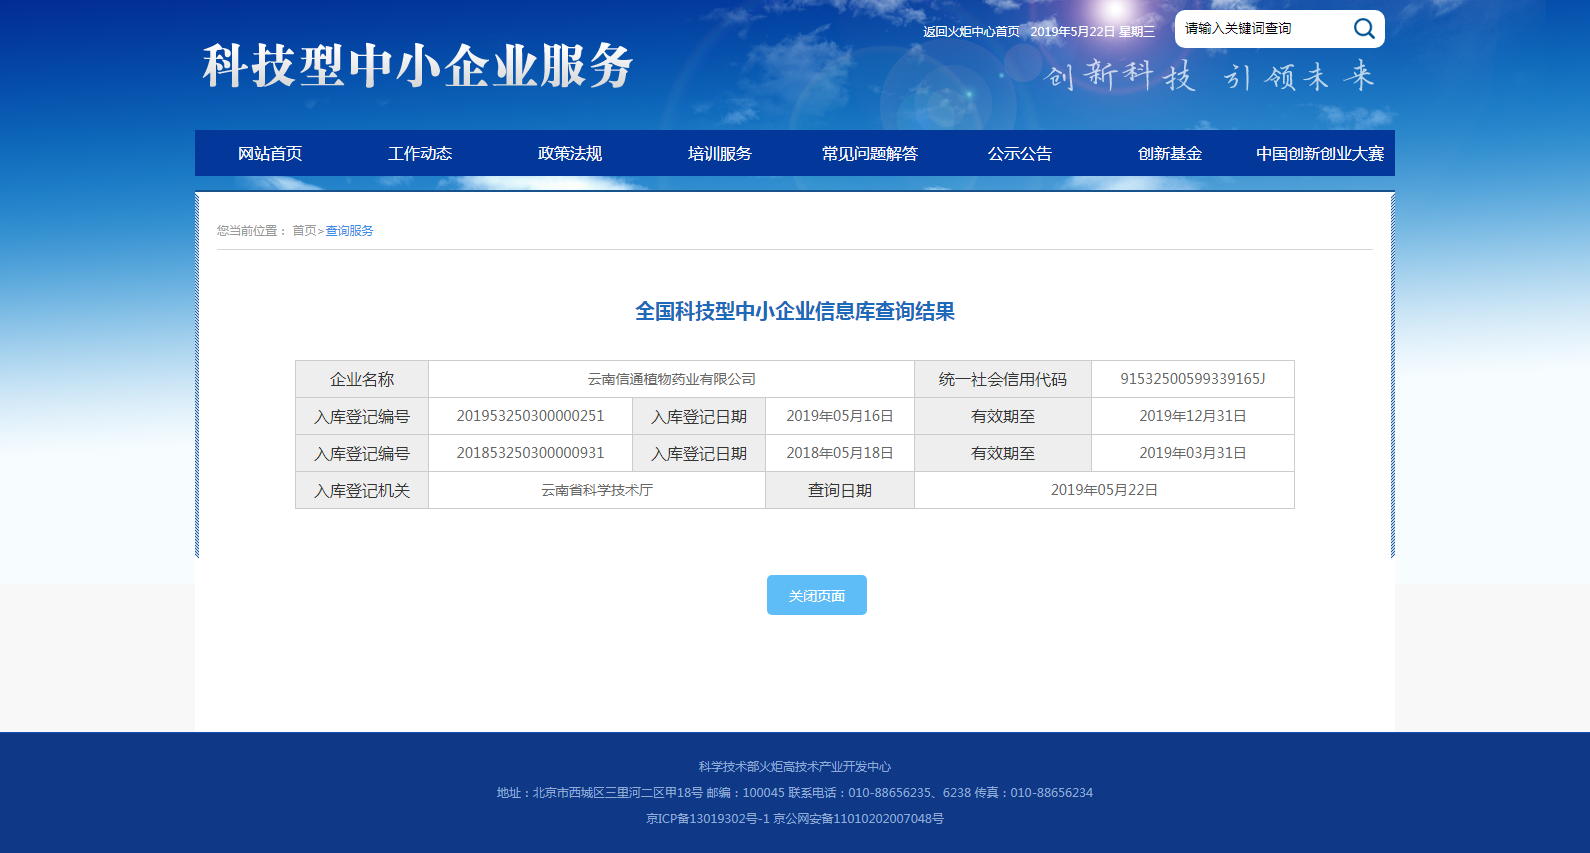1590x853 pixels.
Task: Open the 培训服务 menu item
Action: [720, 154]
